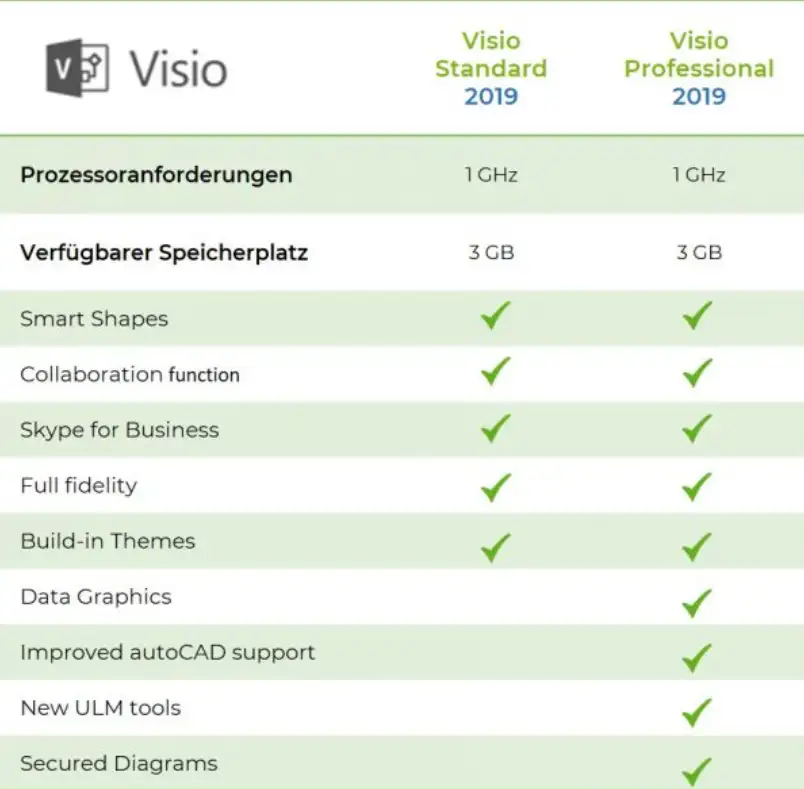This screenshot has width=804, height=789.
Task: Click the Improved autoCAD support checkmark
Action: 697,657
